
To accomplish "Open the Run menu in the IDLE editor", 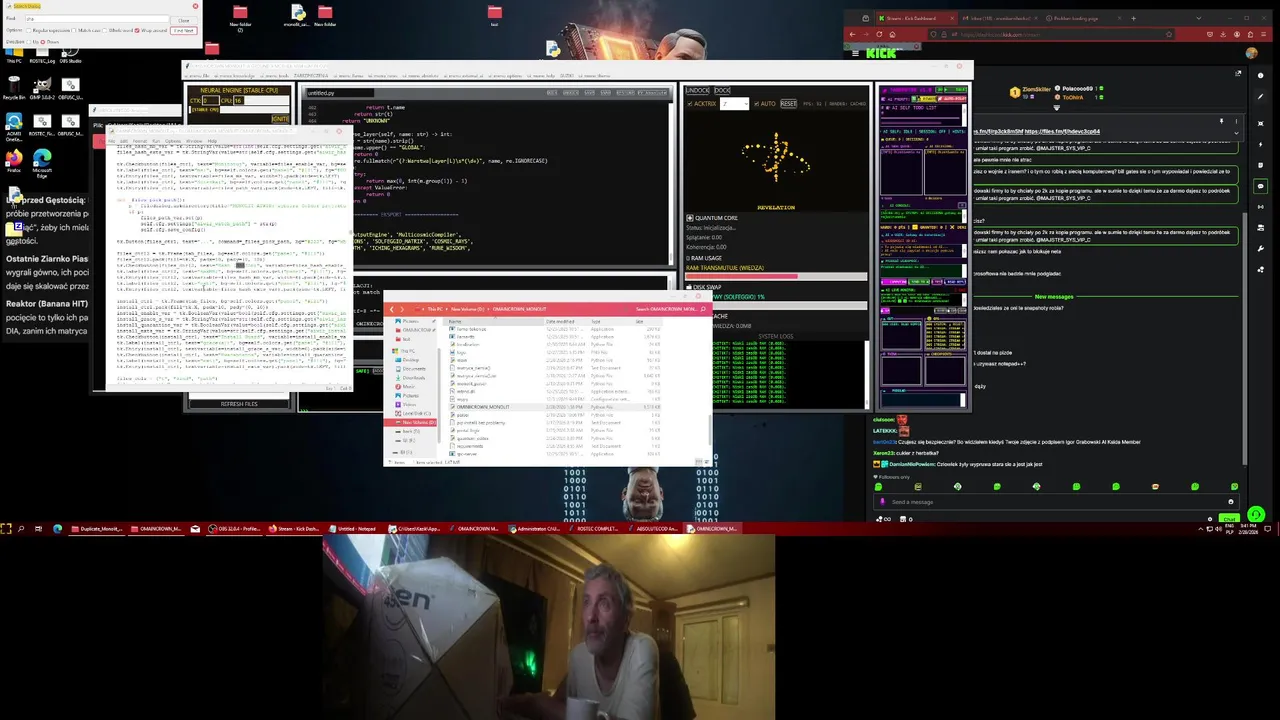I will coord(156,141).
